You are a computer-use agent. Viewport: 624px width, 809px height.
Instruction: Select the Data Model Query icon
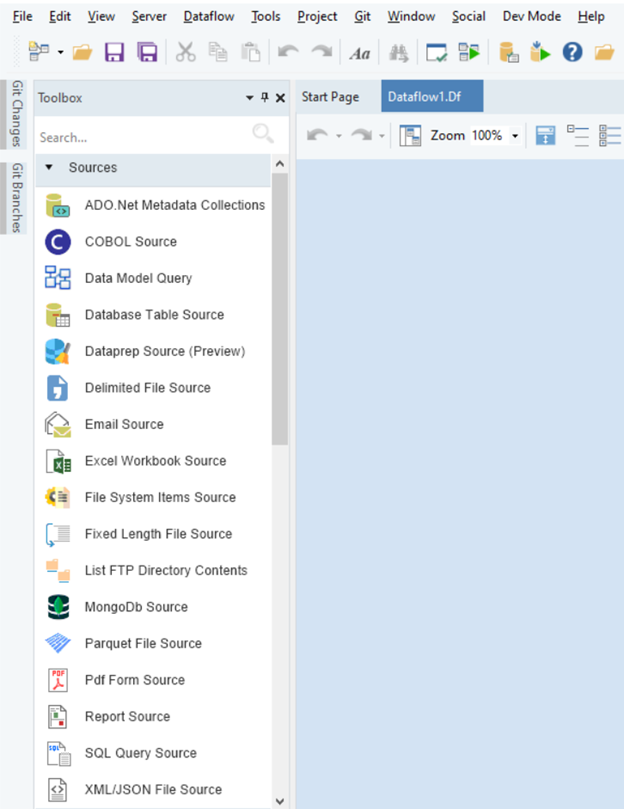tap(58, 279)
